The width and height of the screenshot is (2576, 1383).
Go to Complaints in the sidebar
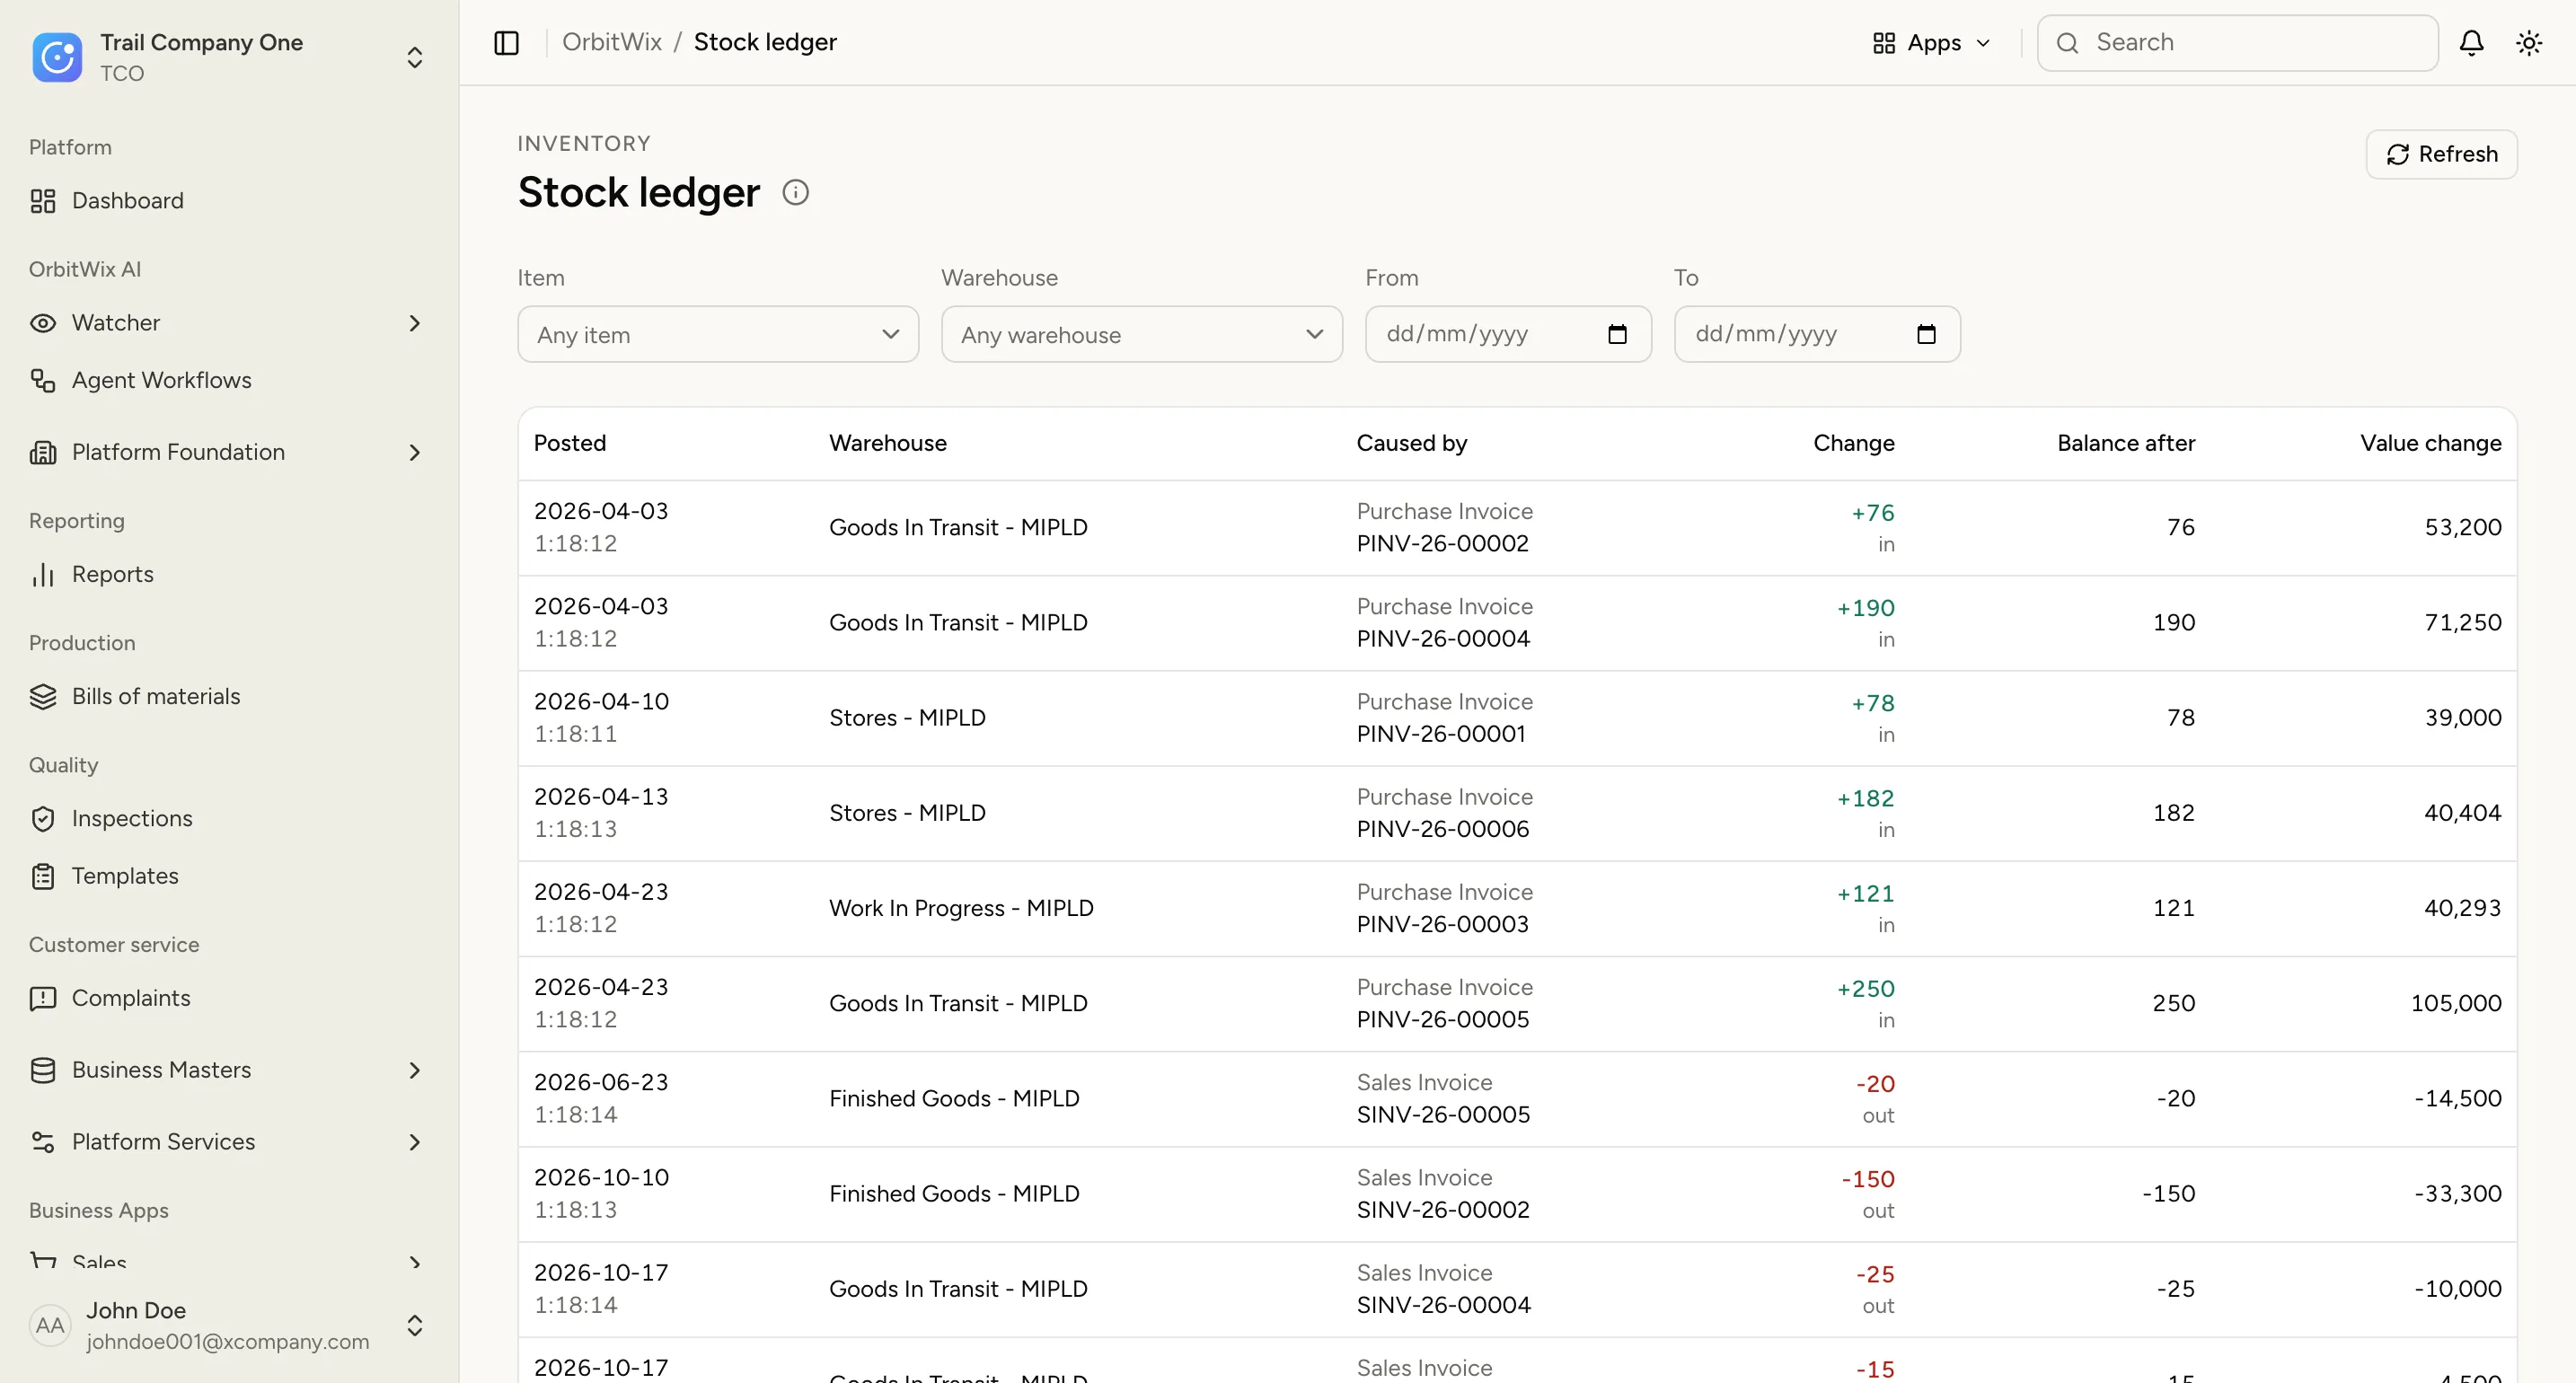pos(229,998)
